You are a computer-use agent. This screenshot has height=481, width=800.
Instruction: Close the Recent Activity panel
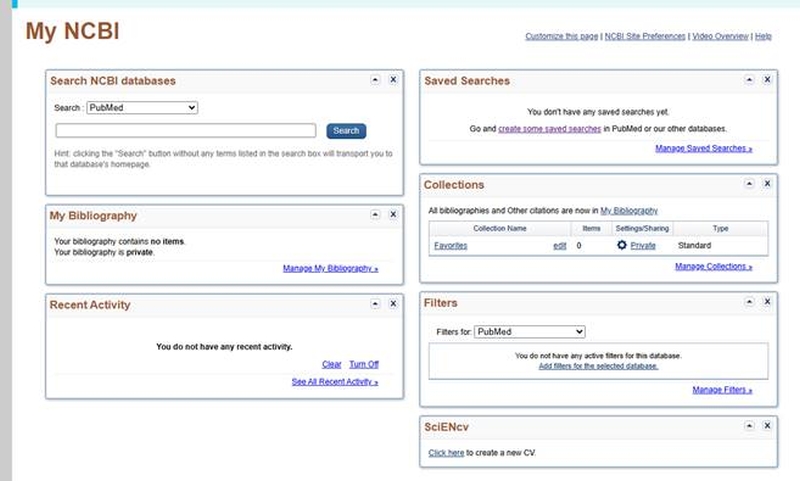[x=393, y=303]
